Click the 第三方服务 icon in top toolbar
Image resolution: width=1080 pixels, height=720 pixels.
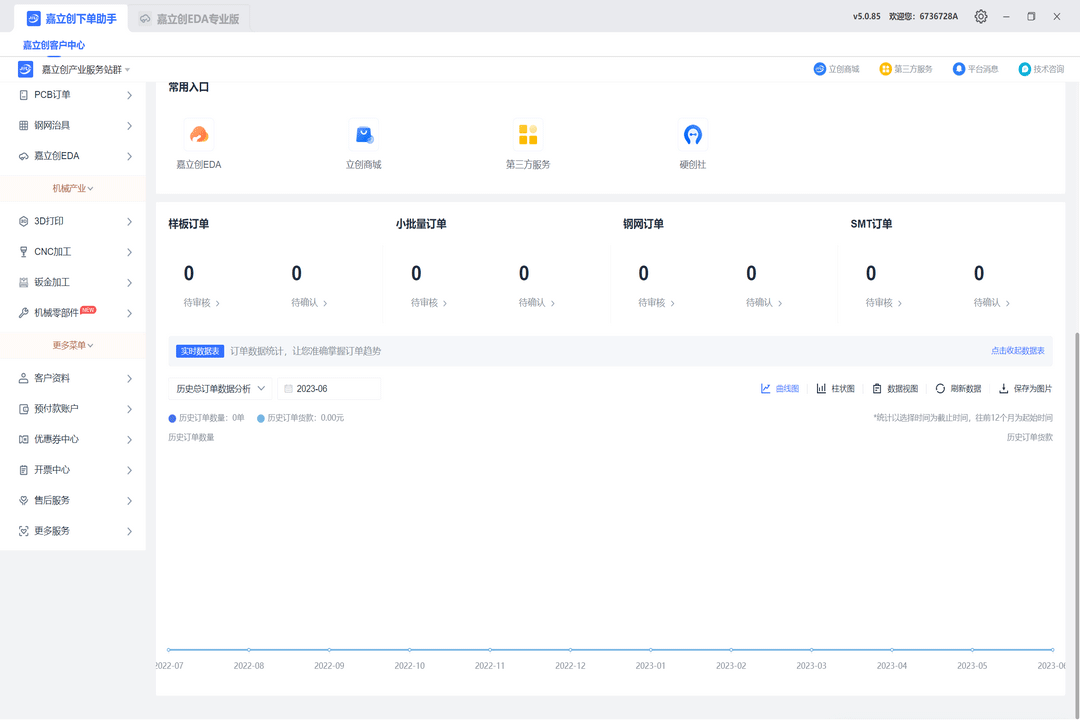click(886, 69)
